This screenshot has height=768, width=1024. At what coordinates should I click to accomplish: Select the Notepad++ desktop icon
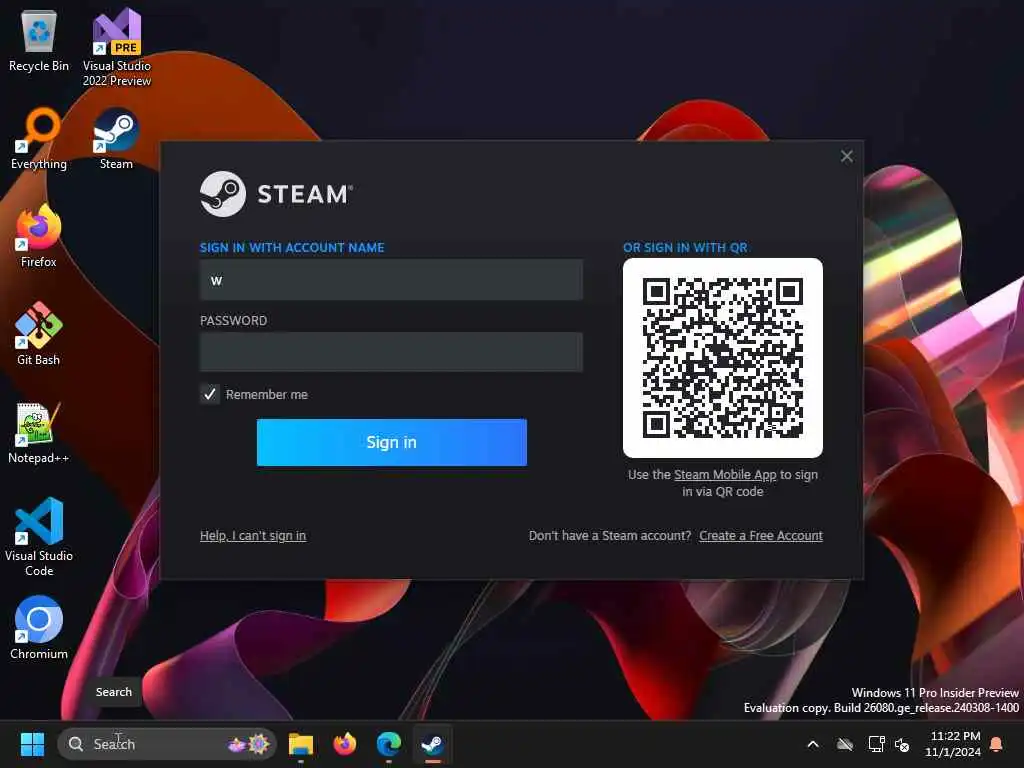coord(39,432)
